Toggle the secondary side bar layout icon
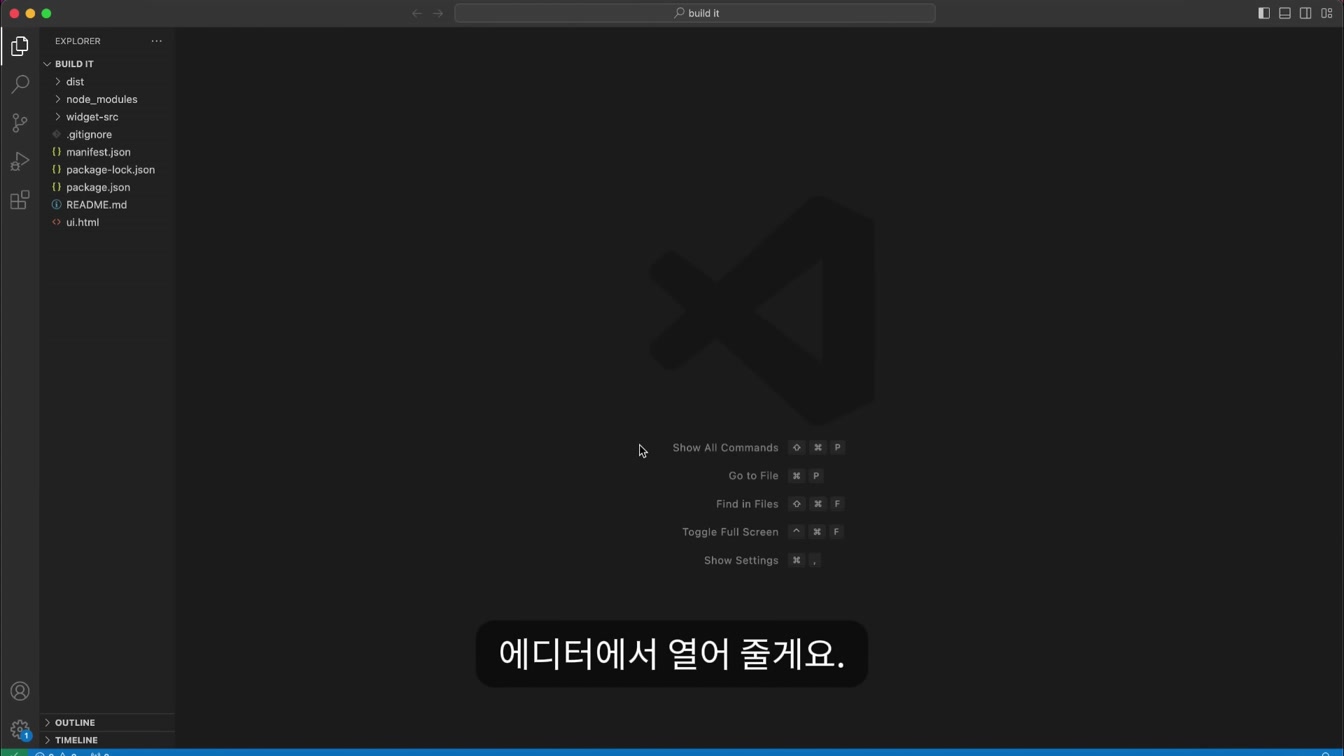The image size is (1344, 756). coord(1306,13)
